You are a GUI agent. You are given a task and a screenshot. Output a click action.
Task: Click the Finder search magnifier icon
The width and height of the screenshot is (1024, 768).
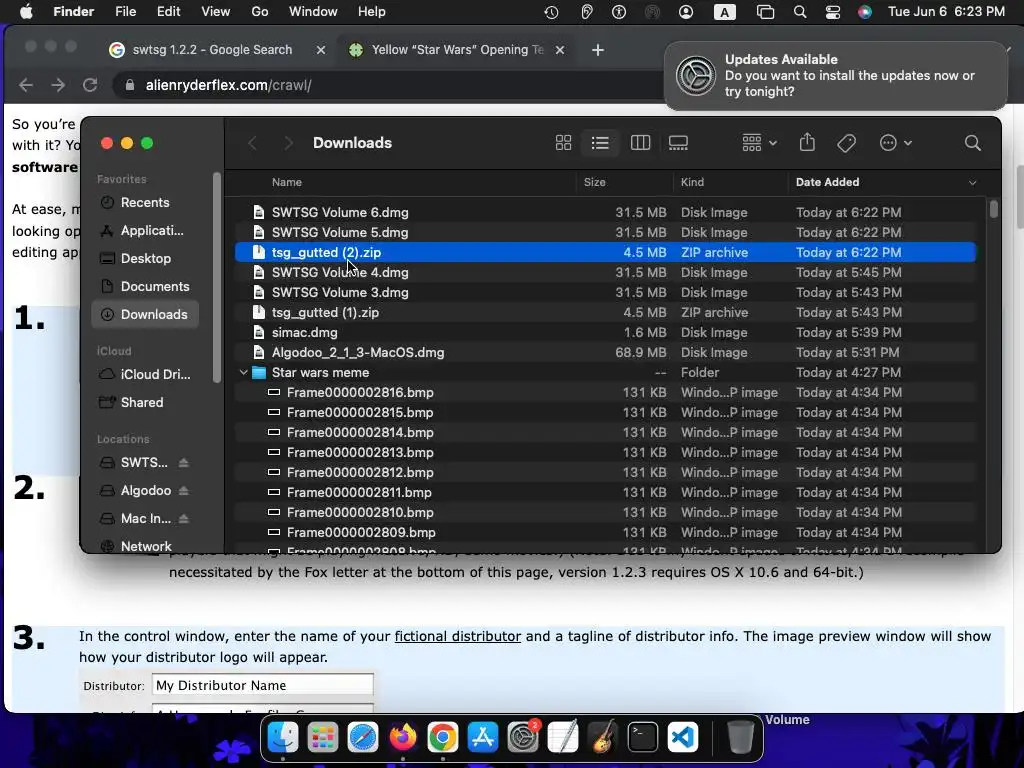click(972, 143)
